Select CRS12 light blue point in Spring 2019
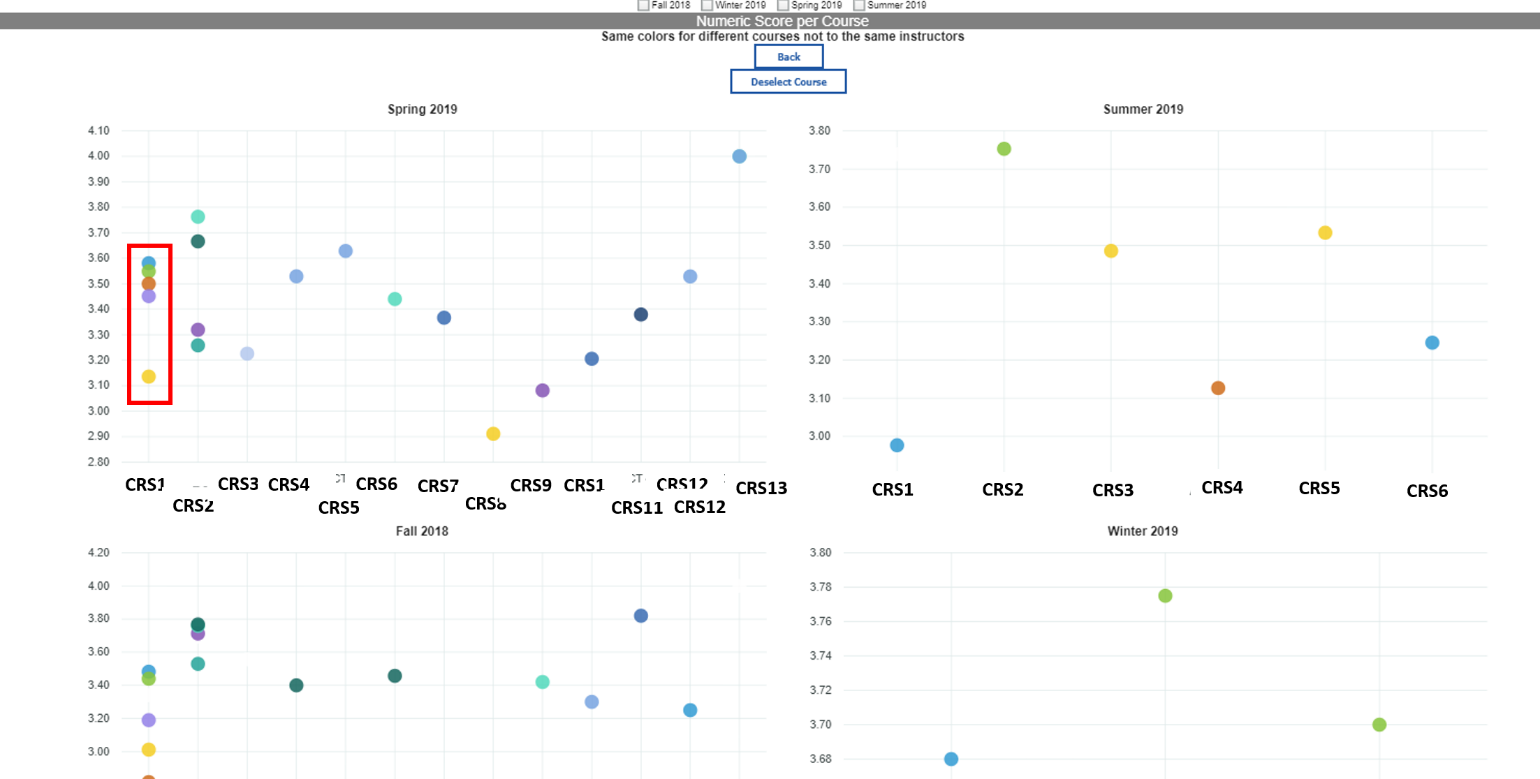This screenshot has width=1540, height=779. [x=690, y=276]
